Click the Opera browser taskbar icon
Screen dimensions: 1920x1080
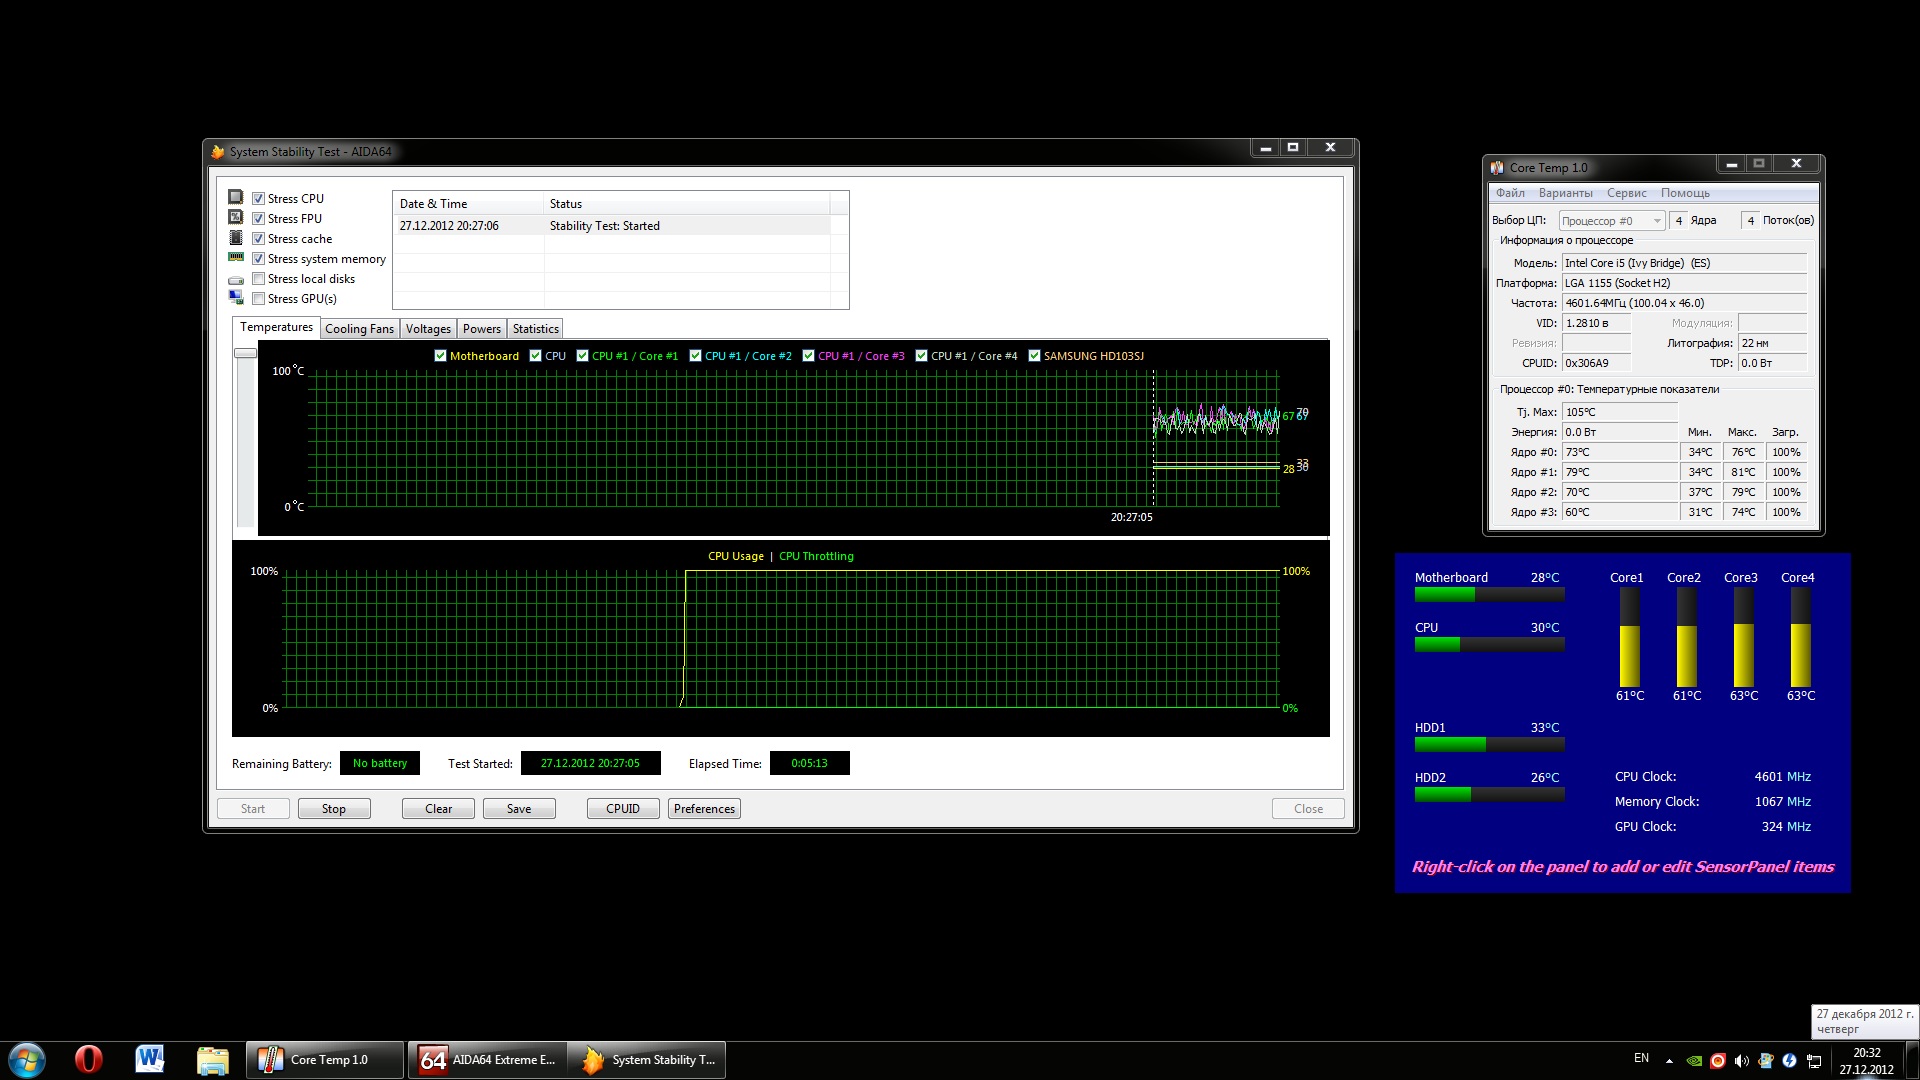tap(88, 1059)
